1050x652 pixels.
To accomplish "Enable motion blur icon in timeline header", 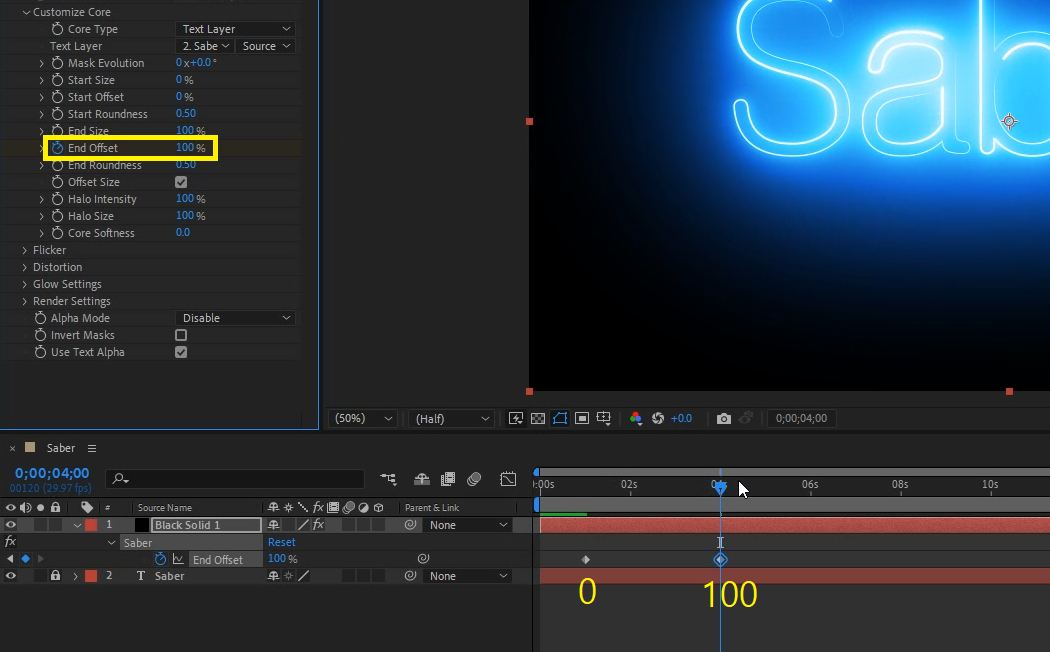I will [x=474, y=479].
